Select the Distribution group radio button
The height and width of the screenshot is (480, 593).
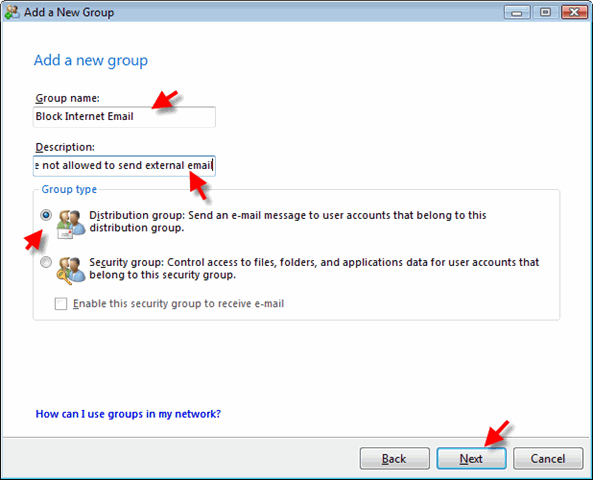click(46, 215)
